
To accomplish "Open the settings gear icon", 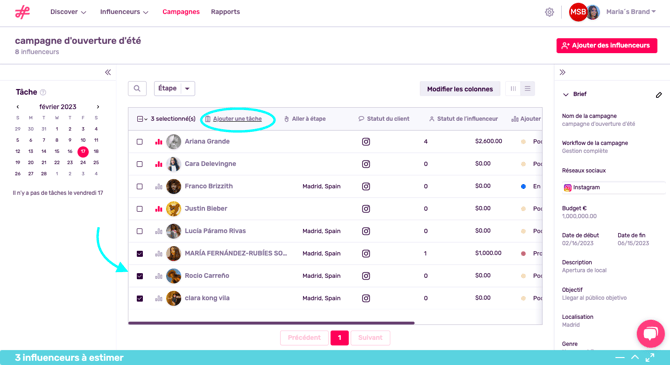I will pyautogui.click(x=549, y=12).
